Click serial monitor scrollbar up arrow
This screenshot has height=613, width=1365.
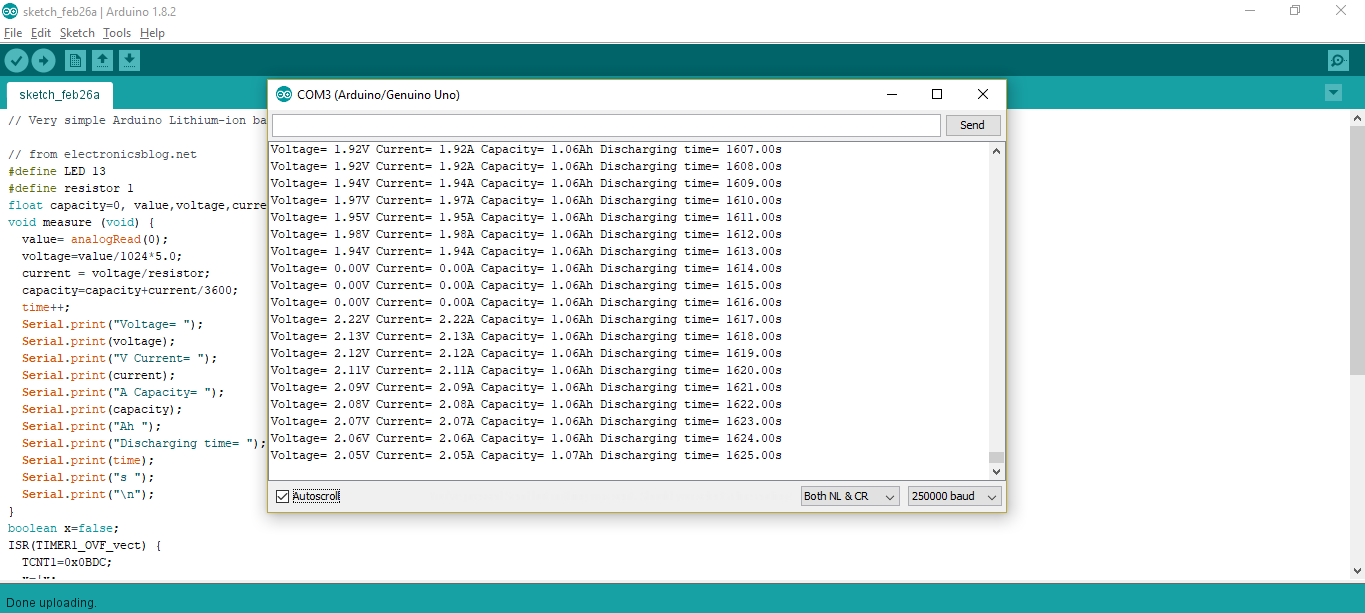[x=996, y=150]
